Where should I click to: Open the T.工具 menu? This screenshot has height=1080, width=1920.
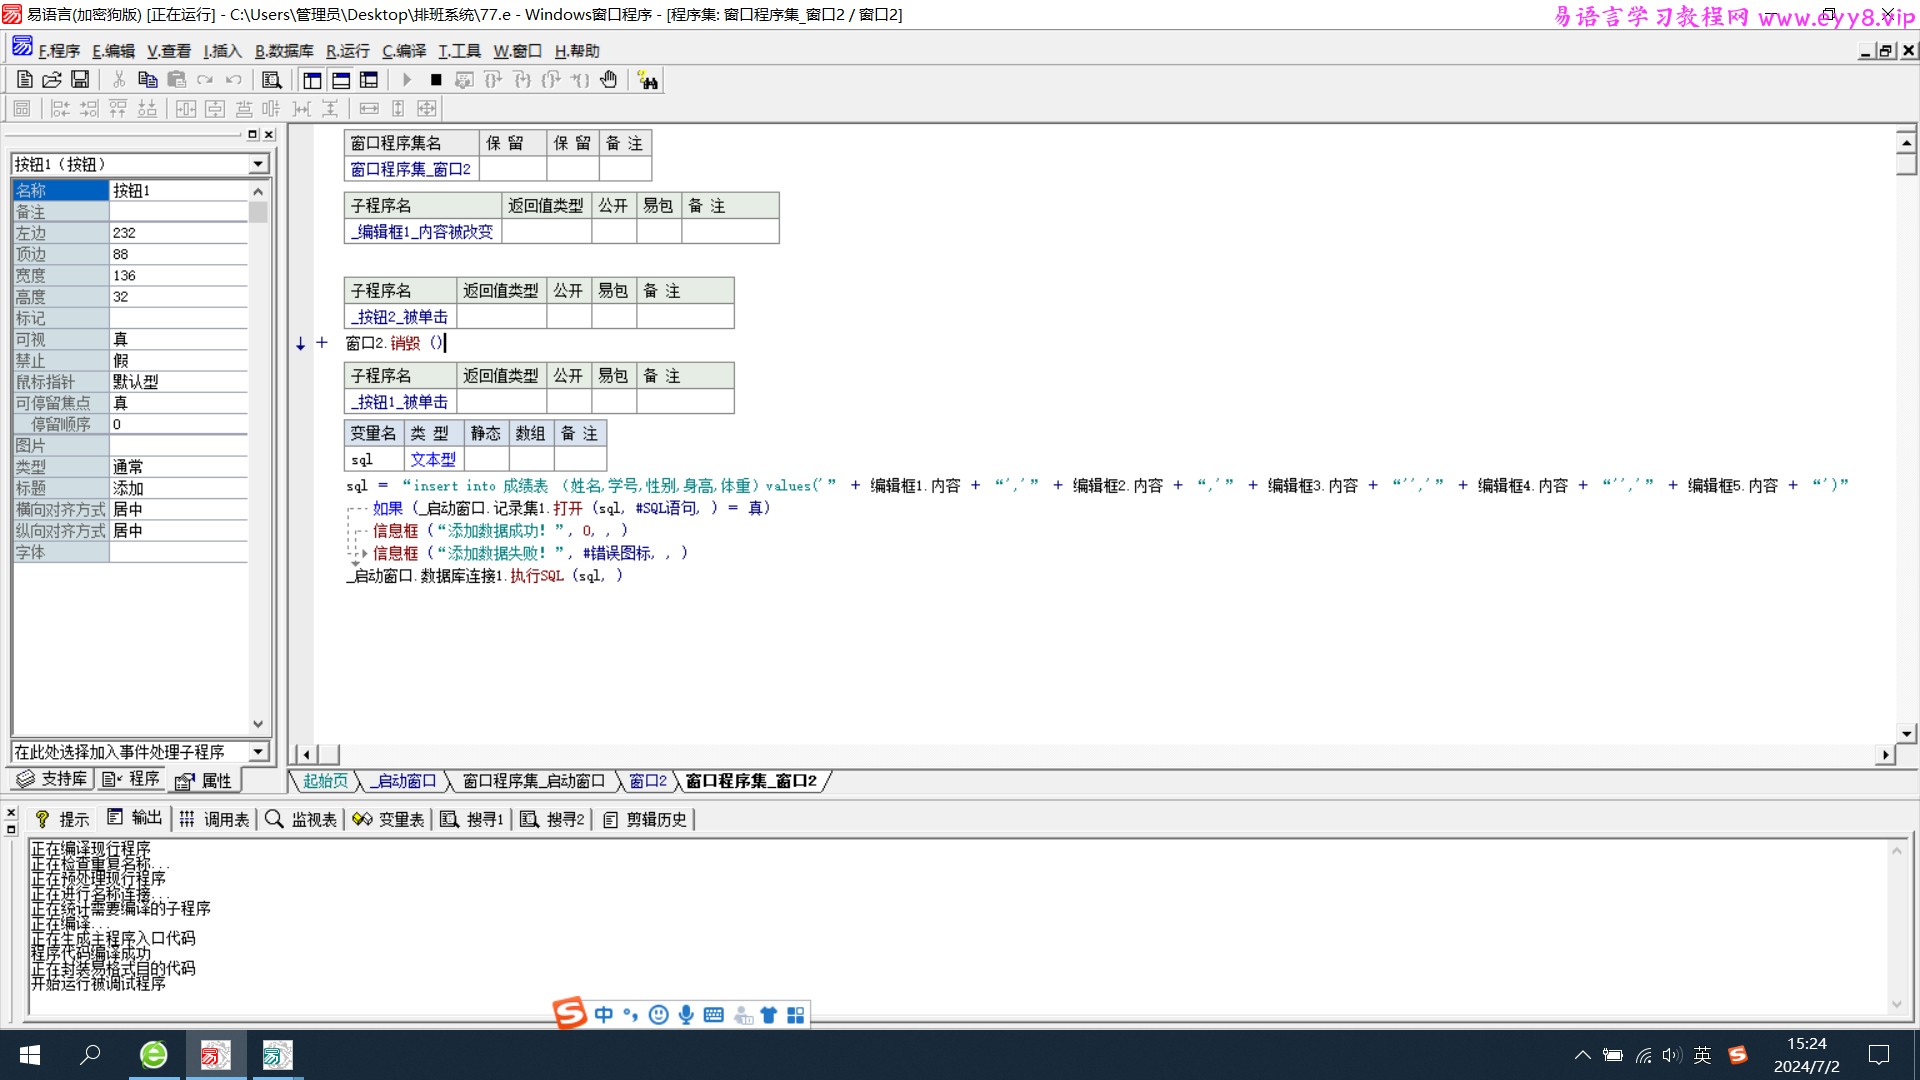coord(459,51)
